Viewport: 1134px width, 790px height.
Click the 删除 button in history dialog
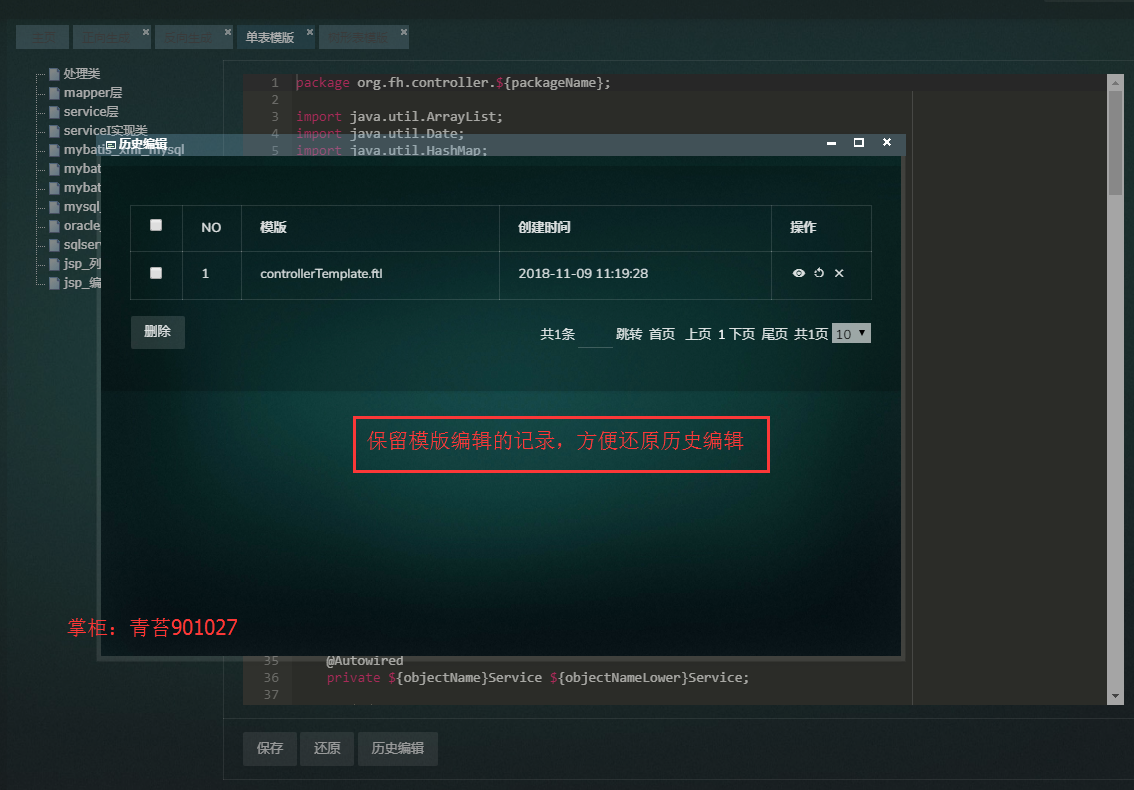[x=158, y=332]
